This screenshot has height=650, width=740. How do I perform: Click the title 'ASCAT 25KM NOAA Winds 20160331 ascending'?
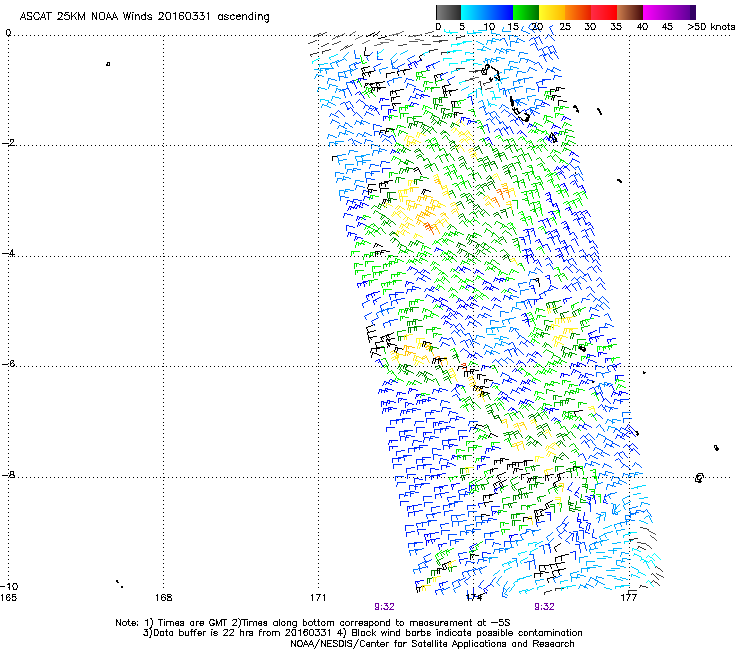coord(144,17)
